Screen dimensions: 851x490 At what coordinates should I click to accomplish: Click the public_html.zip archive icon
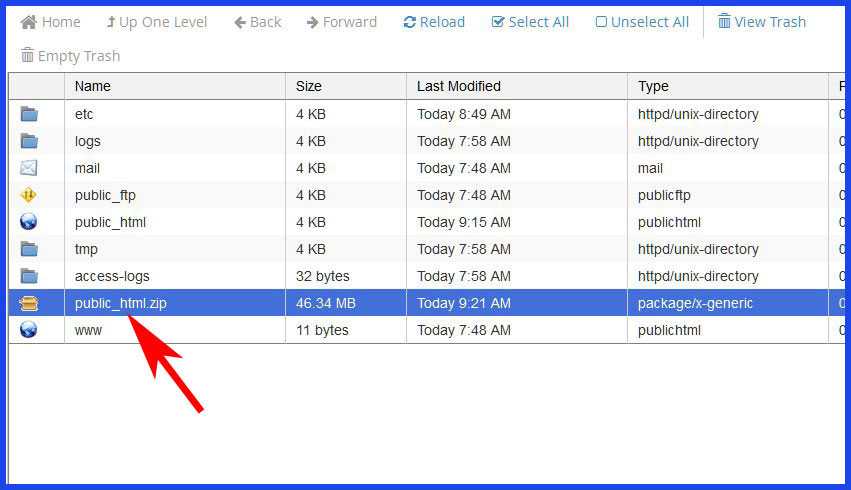coord(29,303)
